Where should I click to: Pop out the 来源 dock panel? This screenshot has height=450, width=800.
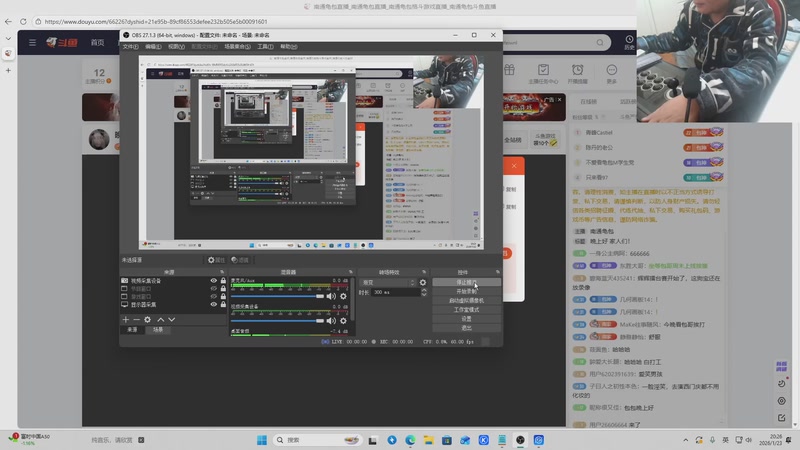(222, 272)
